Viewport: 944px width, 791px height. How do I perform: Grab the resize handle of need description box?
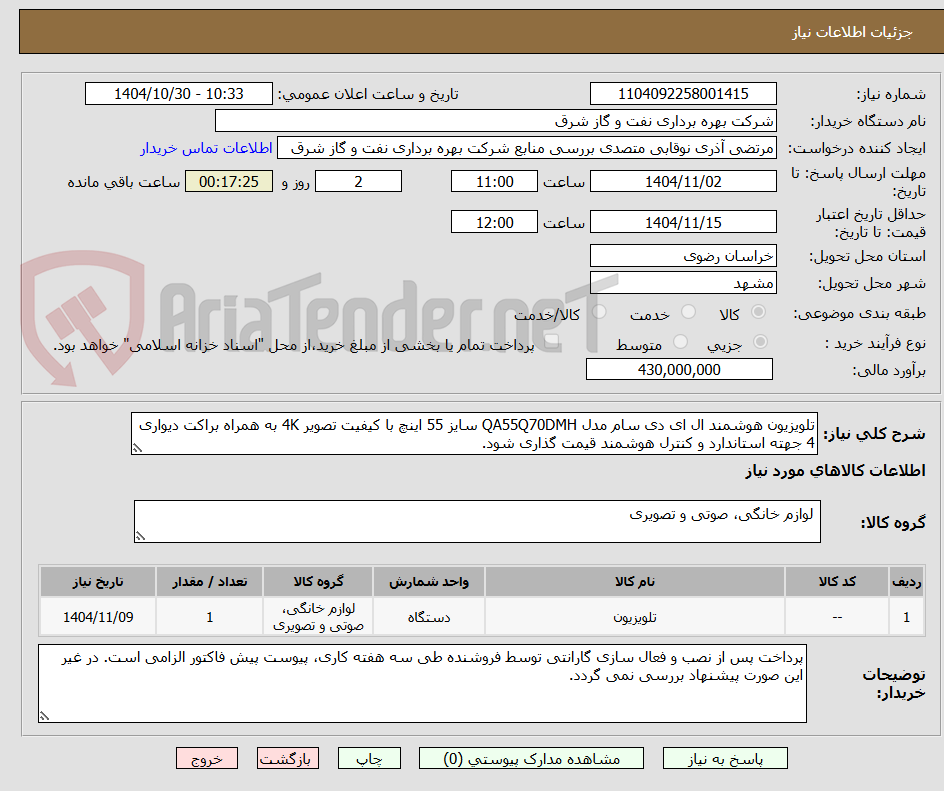coord(137,448)
